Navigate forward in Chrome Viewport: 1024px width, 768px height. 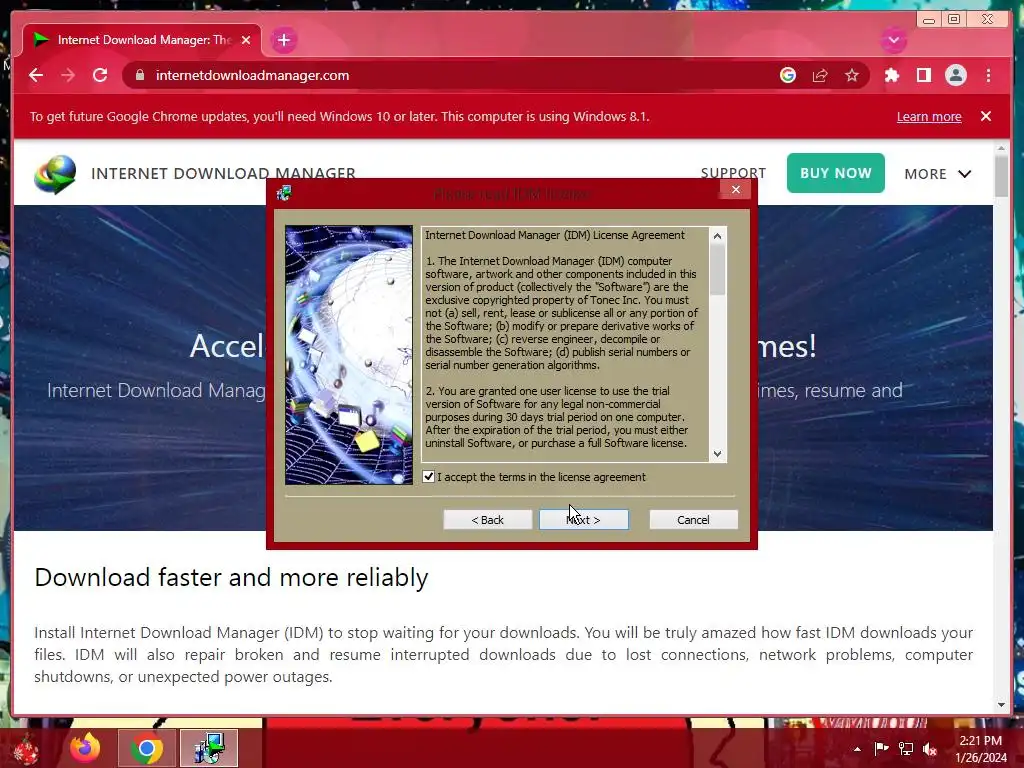pyautogui.click(x=68, y=75)
